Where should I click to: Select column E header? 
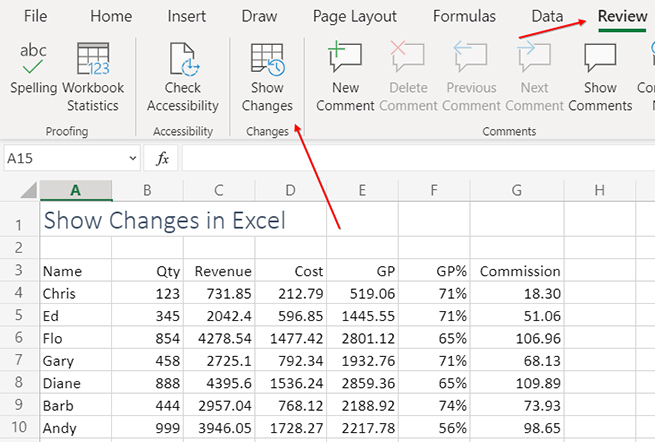click(362, 191)
